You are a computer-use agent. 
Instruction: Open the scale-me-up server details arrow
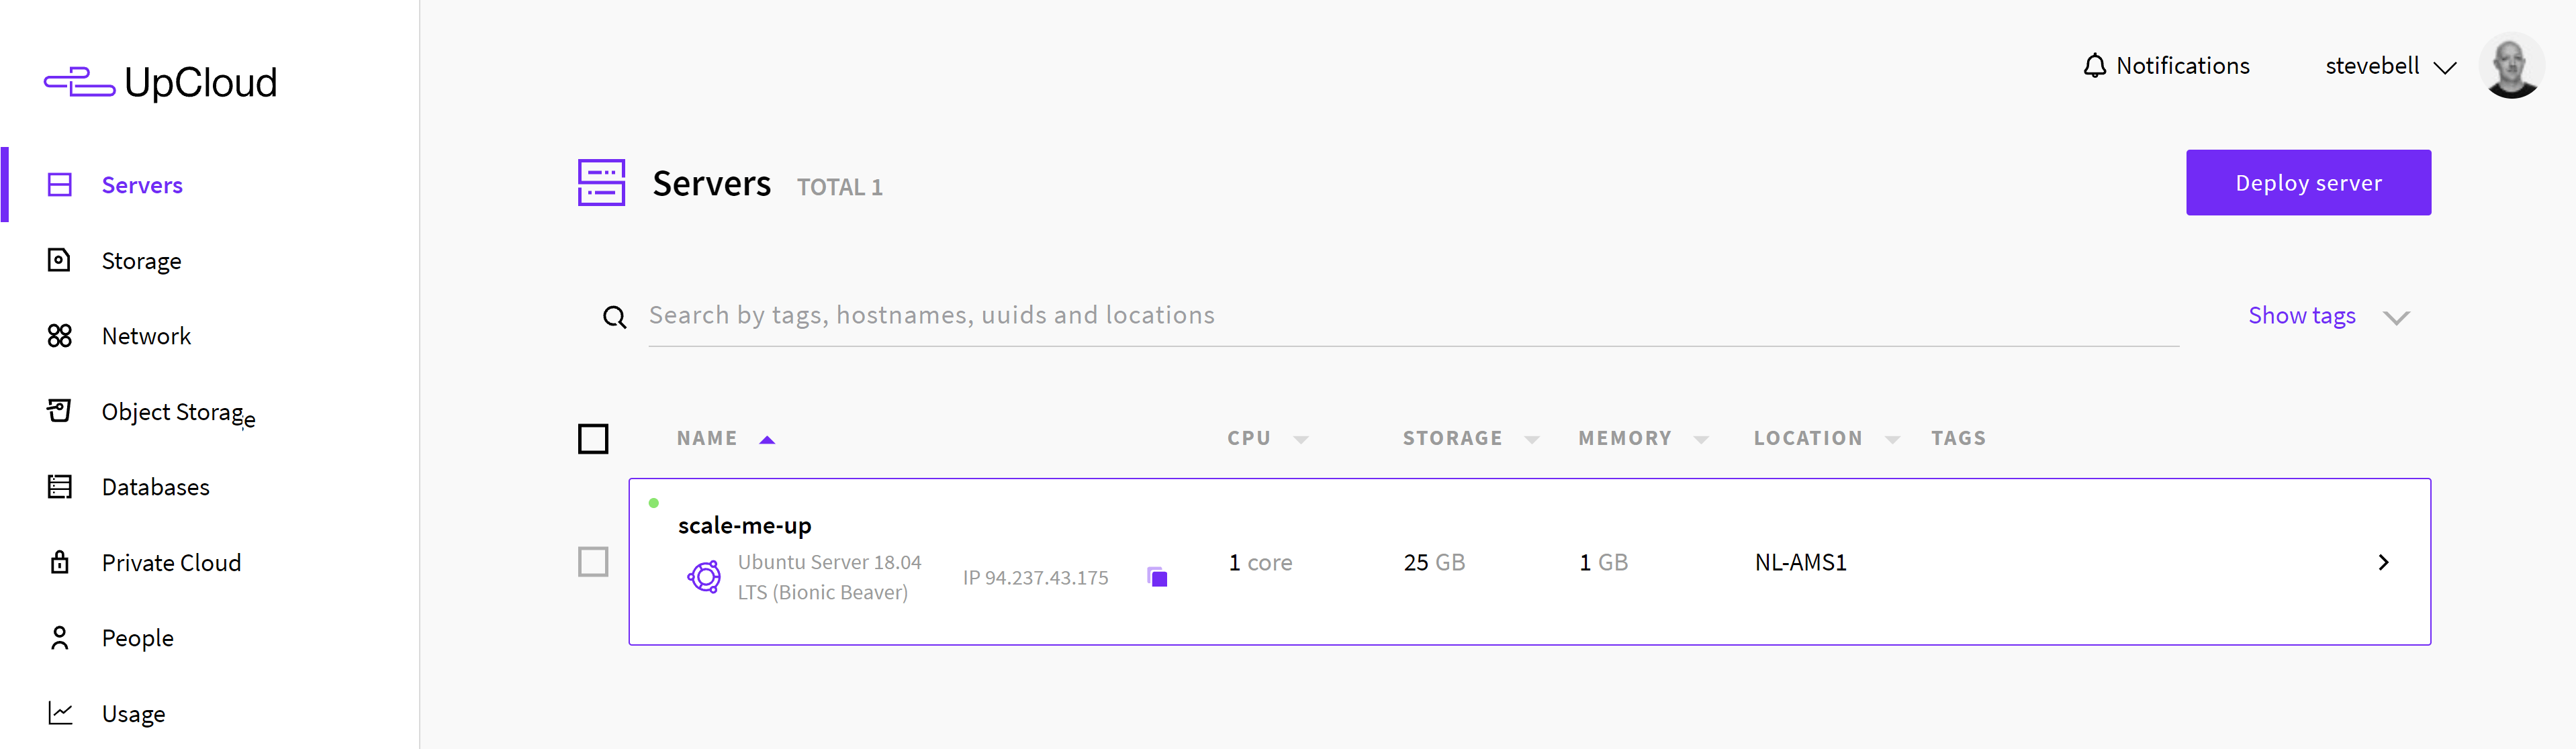[2384, 562]
